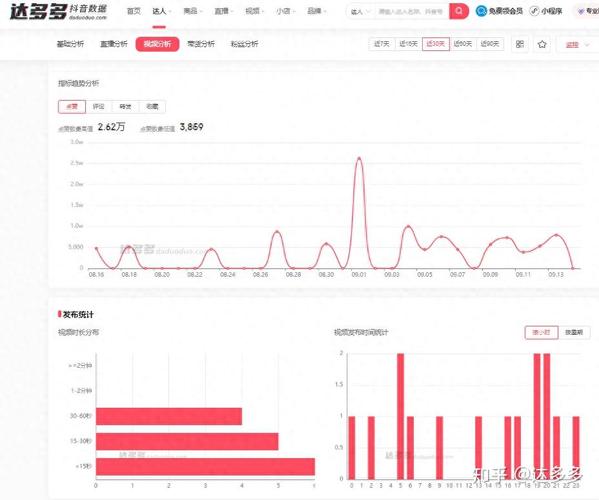The width and height of the screenshot is (599, 500).
Task: Click the 15-30秒 bar in duration chart
Action: 187,442
